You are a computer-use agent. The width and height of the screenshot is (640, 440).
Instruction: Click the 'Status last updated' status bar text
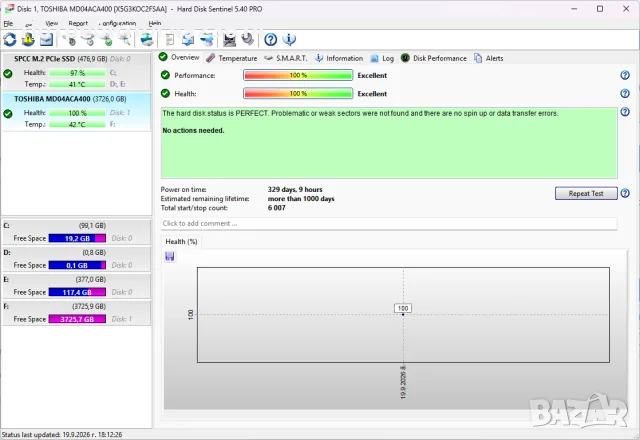click(62, 435)
